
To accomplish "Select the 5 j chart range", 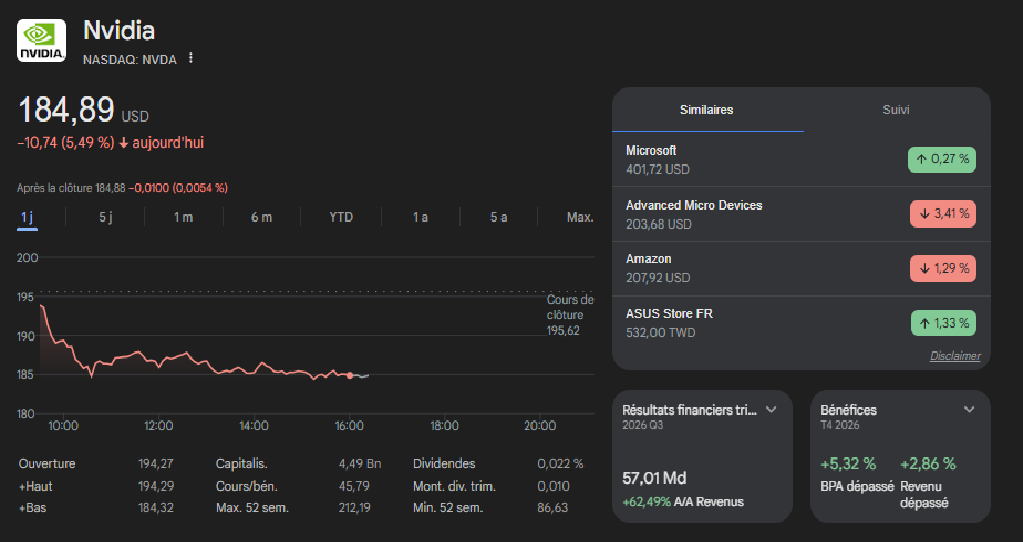I will tap(105, 217).
